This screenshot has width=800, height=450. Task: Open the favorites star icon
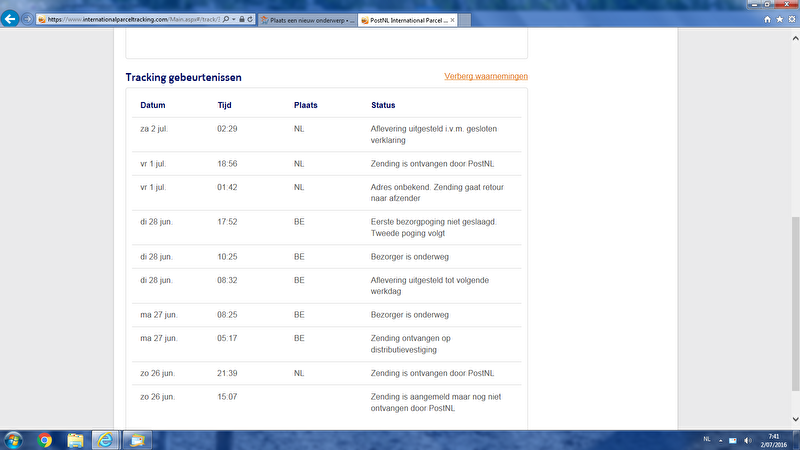pos(779,18)
